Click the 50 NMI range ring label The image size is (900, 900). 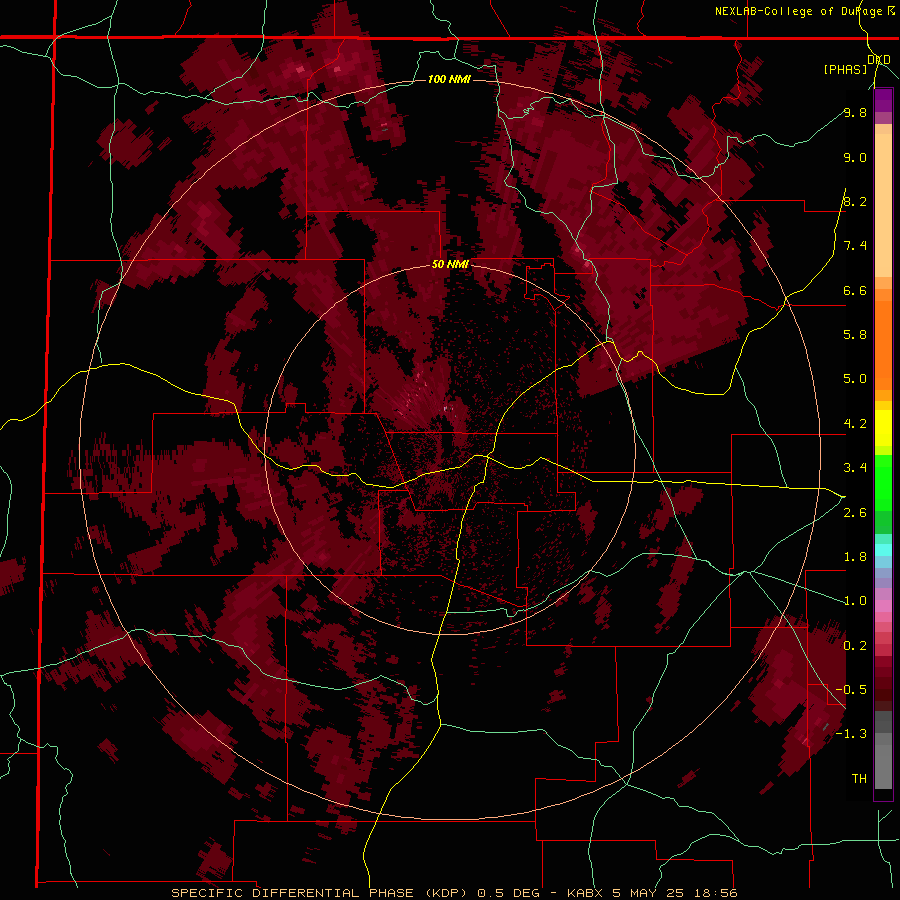pyautogui.click(x=450, y=264)
